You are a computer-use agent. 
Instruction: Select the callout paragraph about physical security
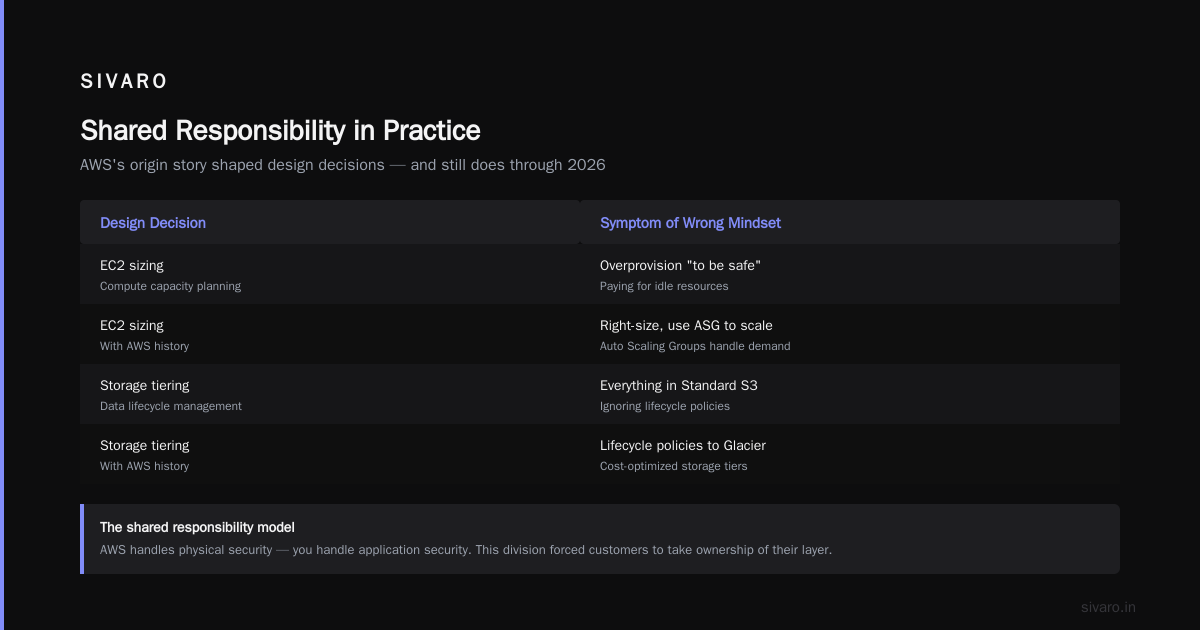pyautogui.click(x=466, y=550)
